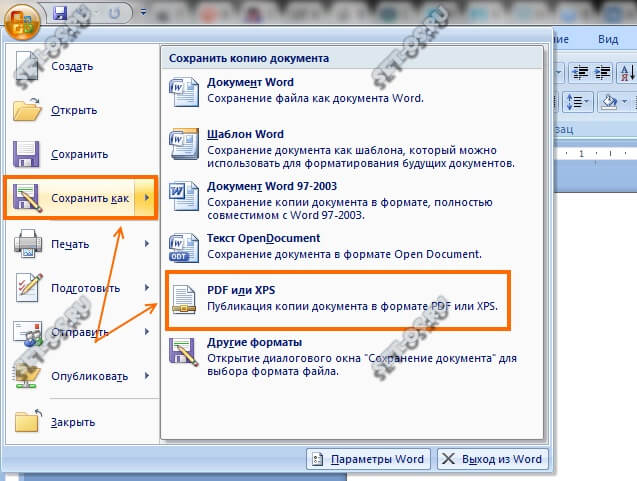Click the Save floppy icon in quick access toolbar
The width and height of the screenshot is (637, 481).
(x=61, y=13)
